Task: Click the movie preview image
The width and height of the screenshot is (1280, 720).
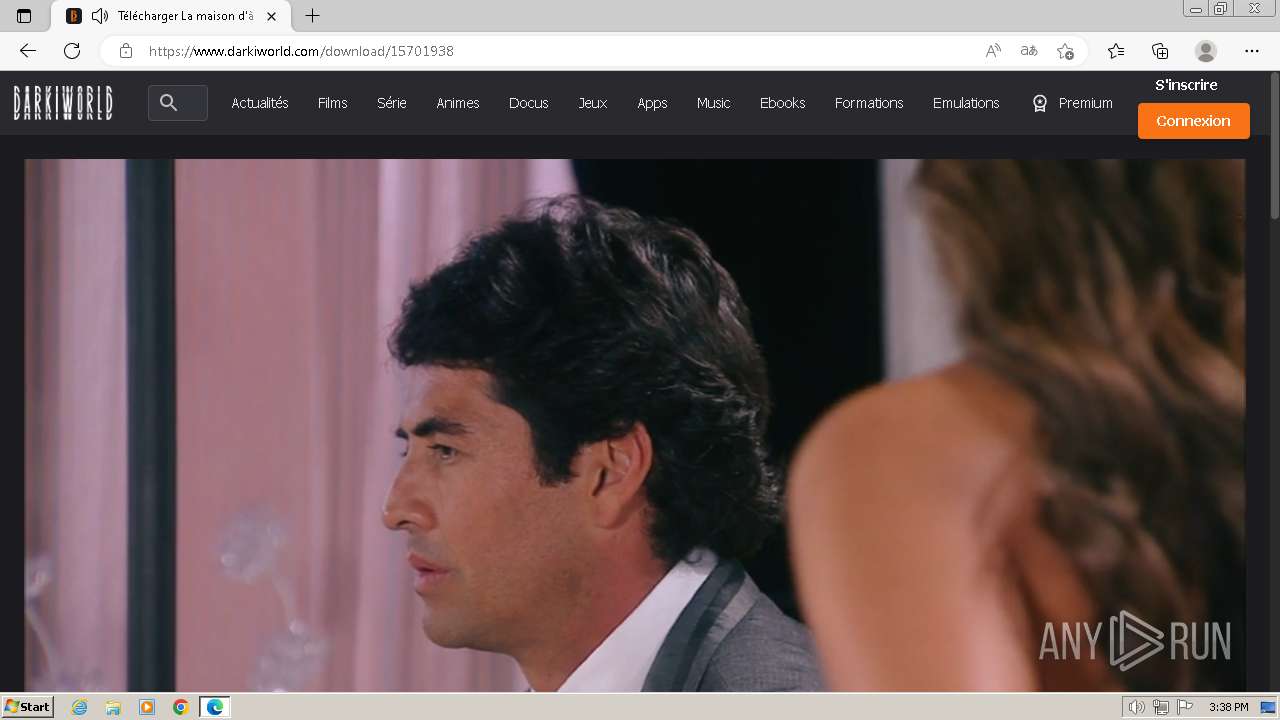Action: pyautogui.click(x=635, y=425)
